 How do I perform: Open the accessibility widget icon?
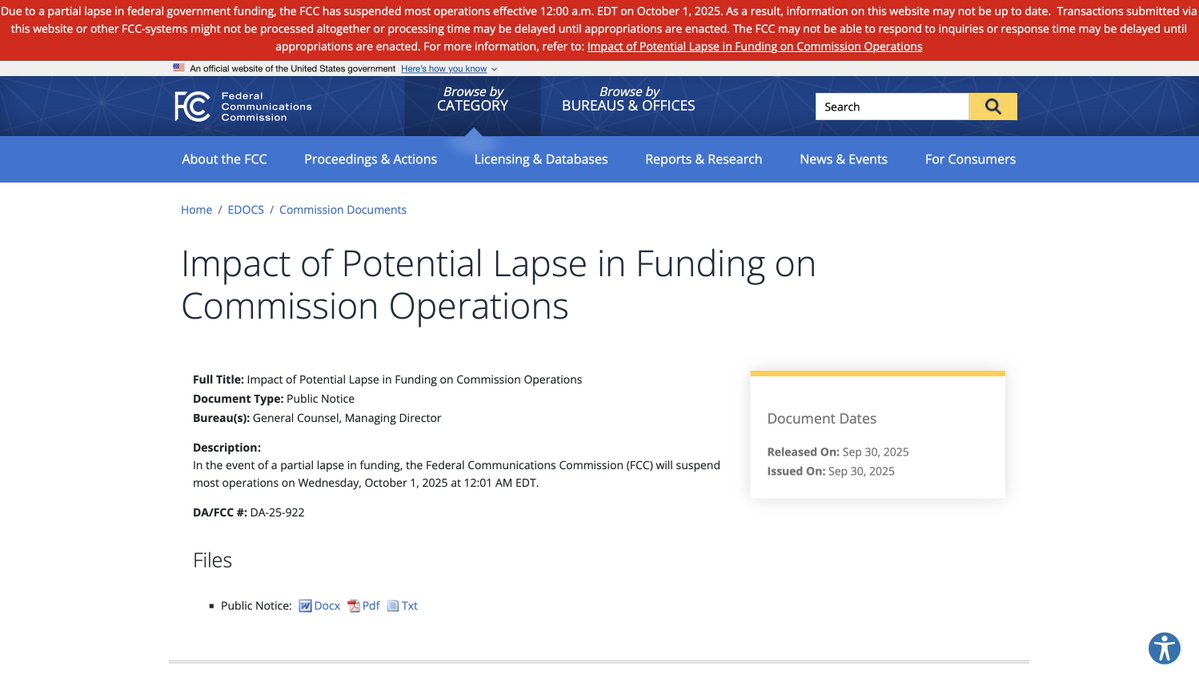click(x=1164, y=648)
